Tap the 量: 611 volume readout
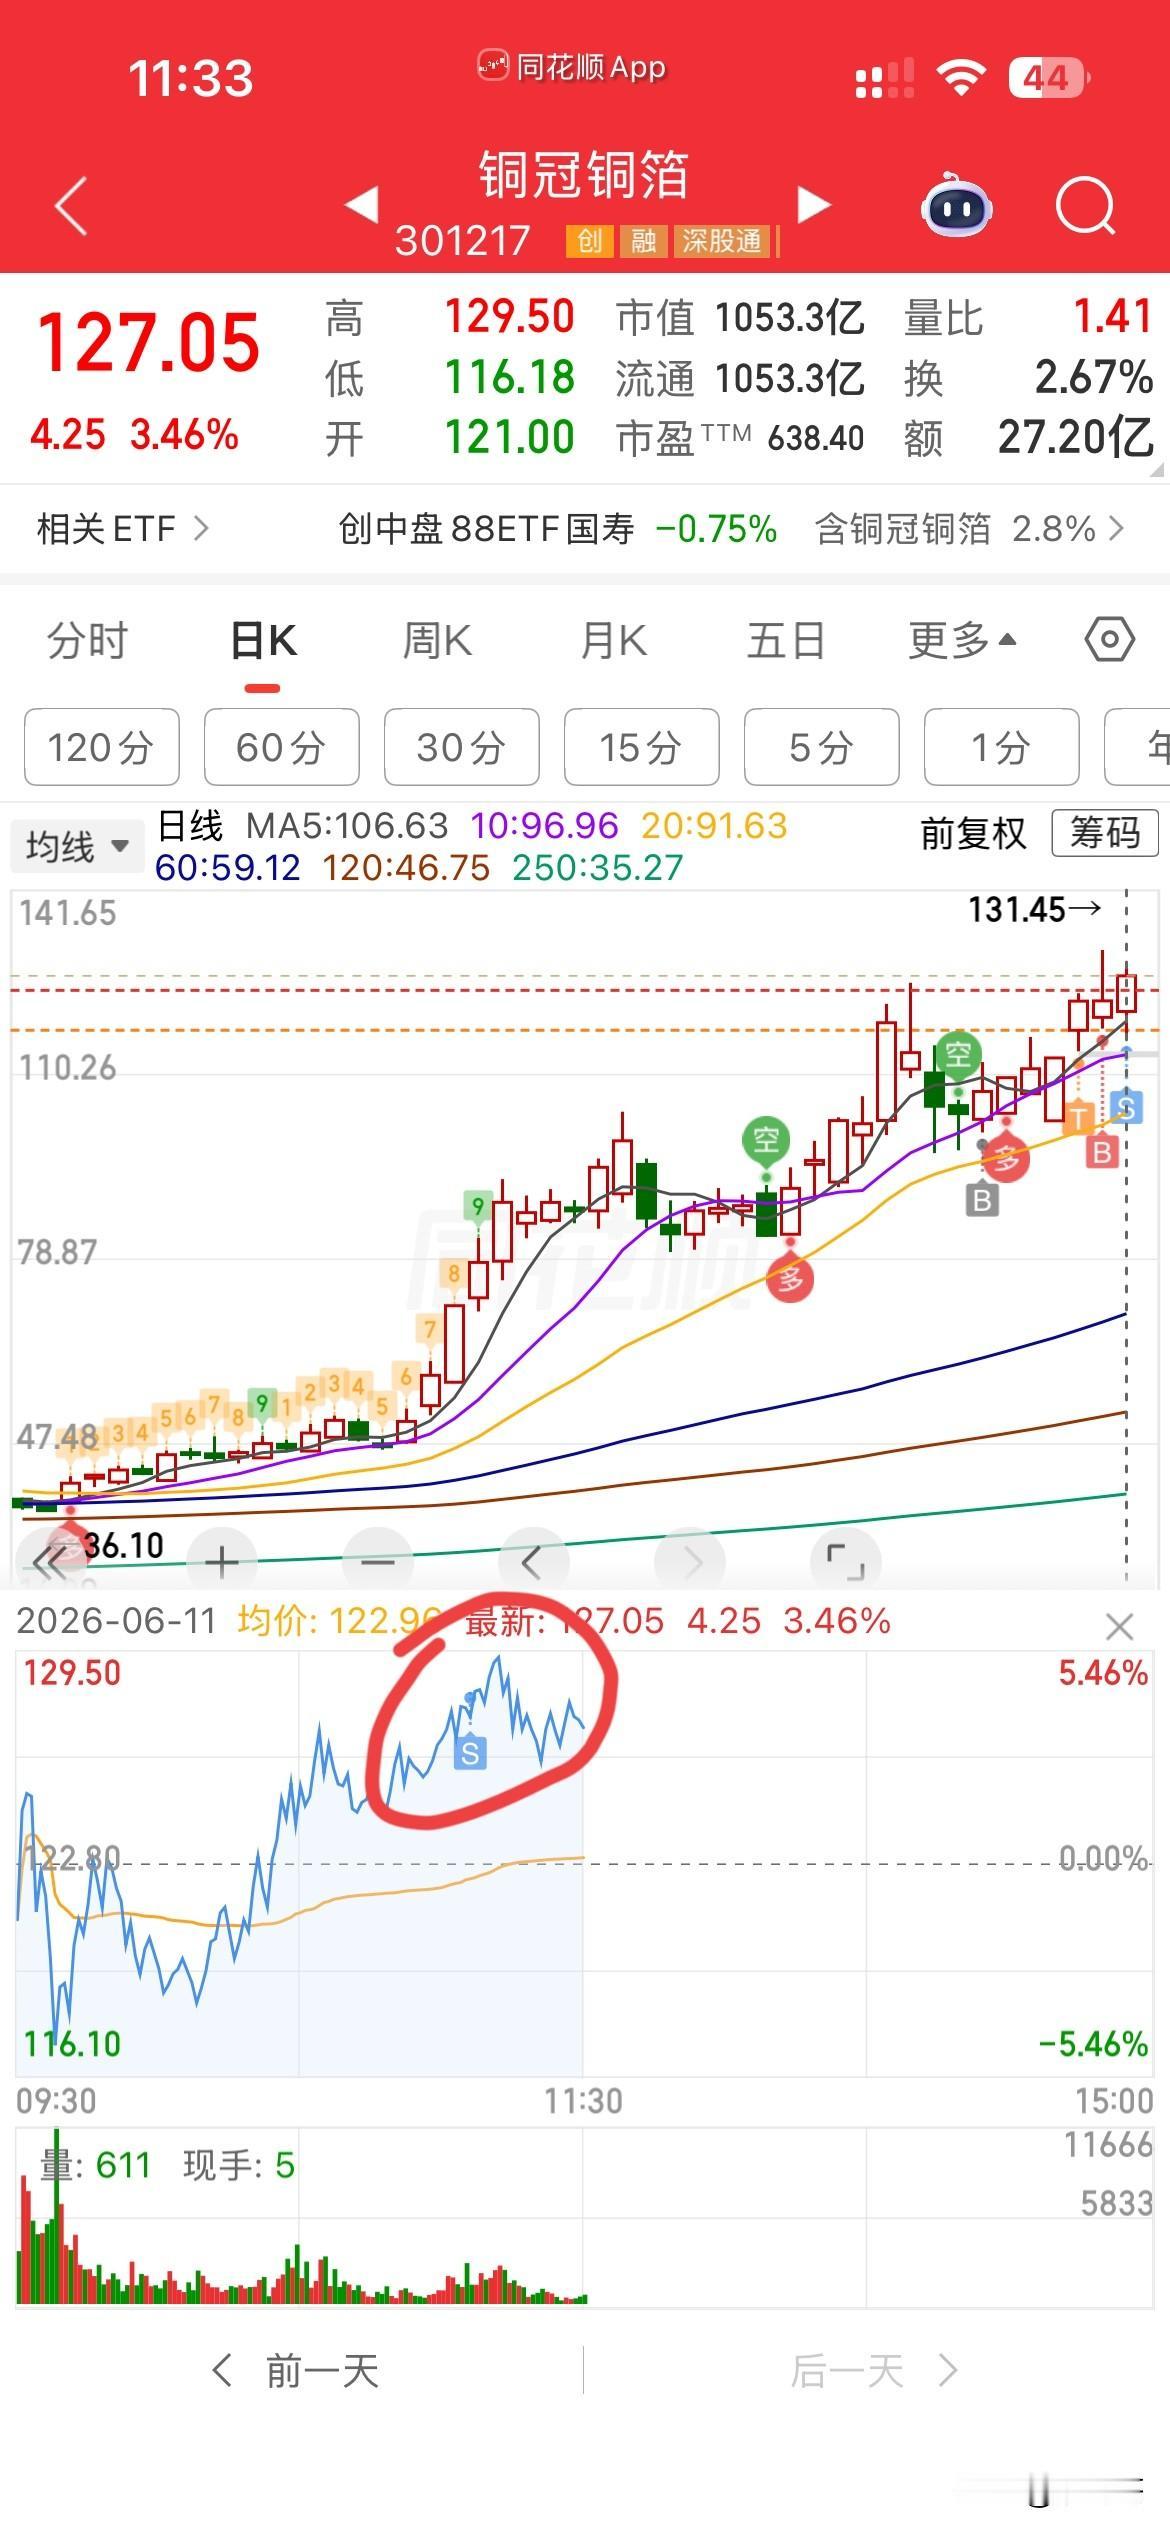 tap(95, 2165)
